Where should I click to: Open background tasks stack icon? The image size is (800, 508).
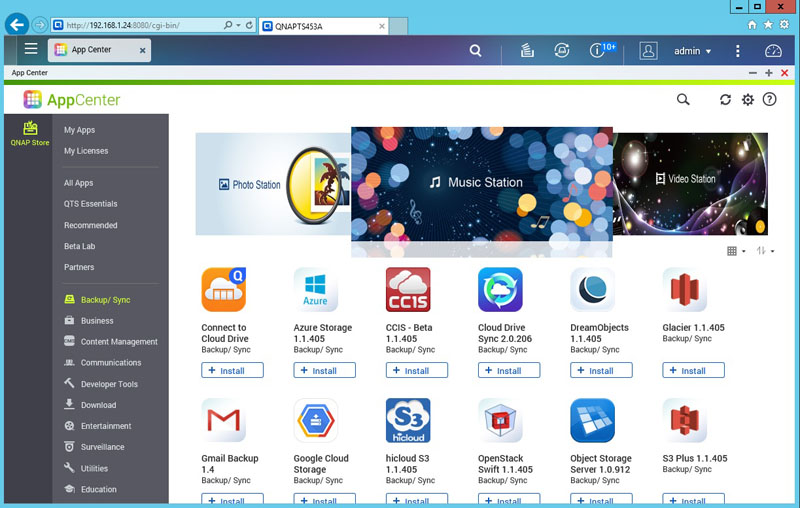(527, 50)
